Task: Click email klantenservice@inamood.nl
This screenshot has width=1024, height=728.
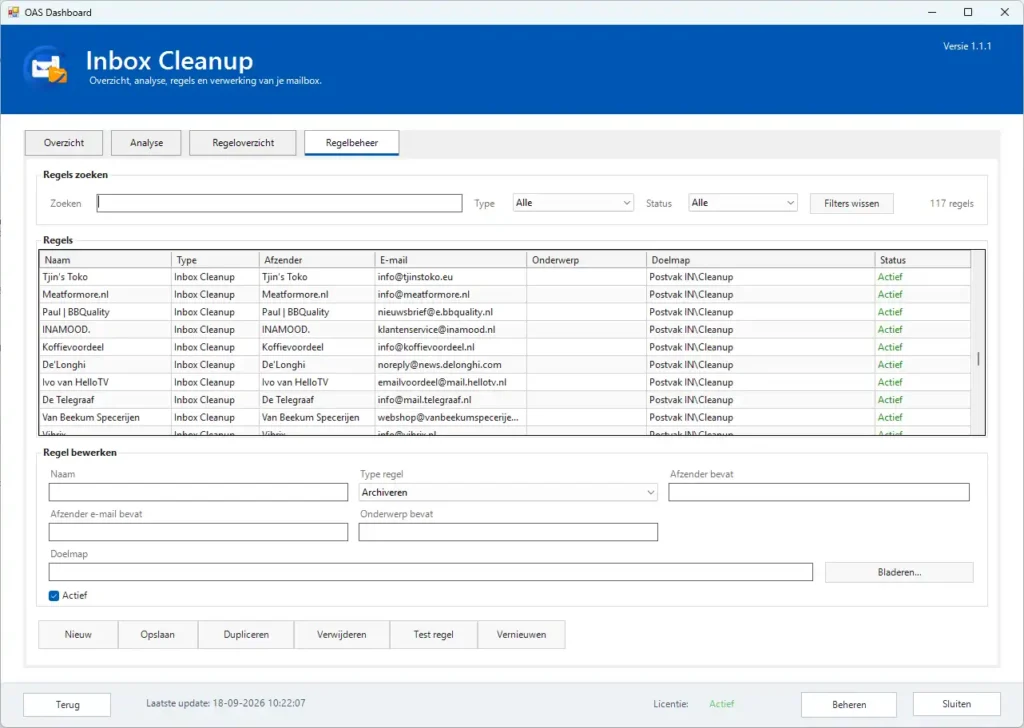Action: click(x=436, y=330)
